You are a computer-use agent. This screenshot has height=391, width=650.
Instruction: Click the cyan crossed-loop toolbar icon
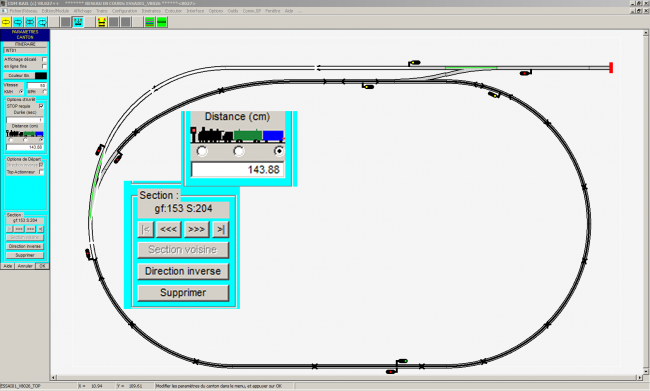(30, 22)
